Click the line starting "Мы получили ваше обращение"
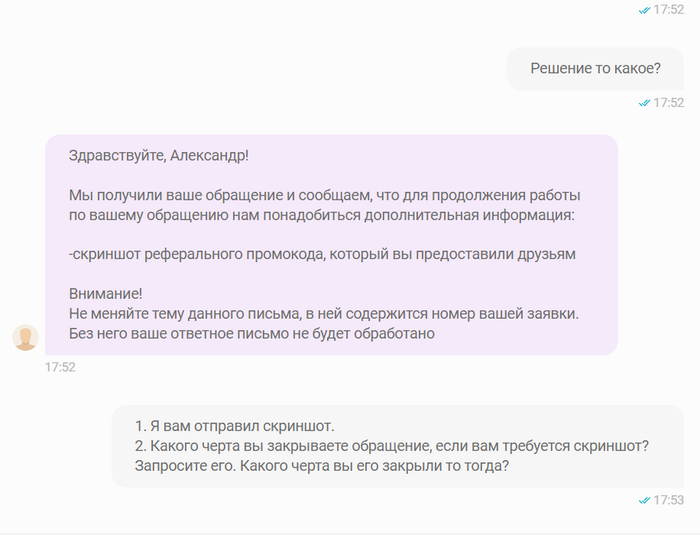Screen dimensions: 700x535 click(324, 195)
